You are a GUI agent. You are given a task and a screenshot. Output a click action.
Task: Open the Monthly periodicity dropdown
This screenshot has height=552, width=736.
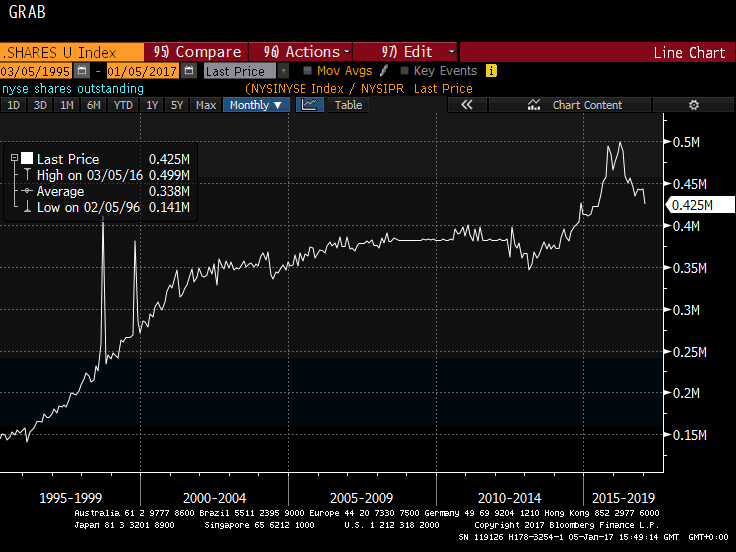click(x=256, y=105)
